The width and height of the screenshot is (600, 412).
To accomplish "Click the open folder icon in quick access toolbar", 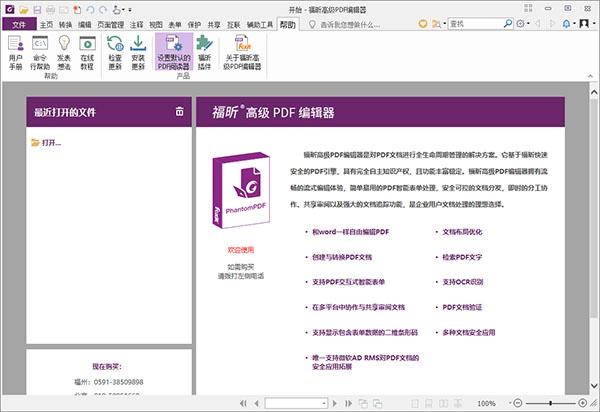I will (x=24, y=10).
